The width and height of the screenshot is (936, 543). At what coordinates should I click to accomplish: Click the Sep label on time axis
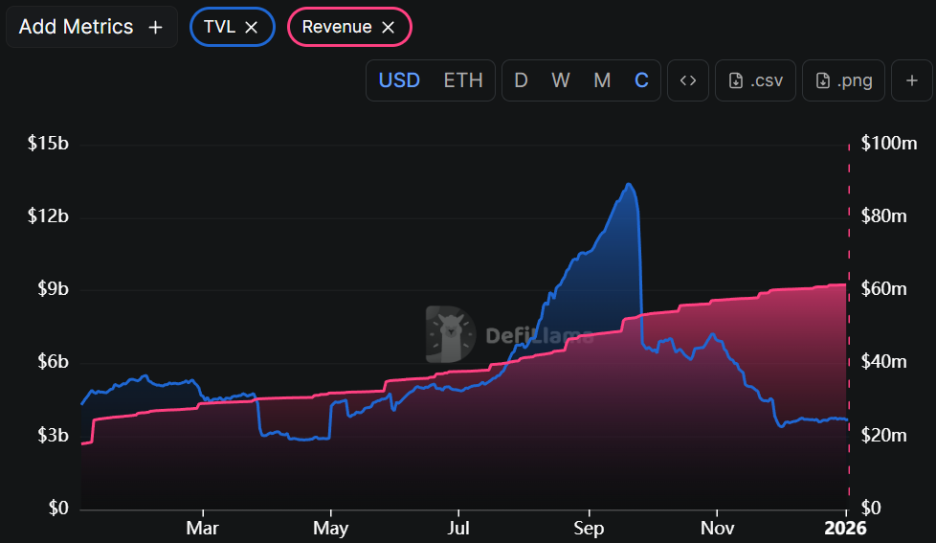589,528
